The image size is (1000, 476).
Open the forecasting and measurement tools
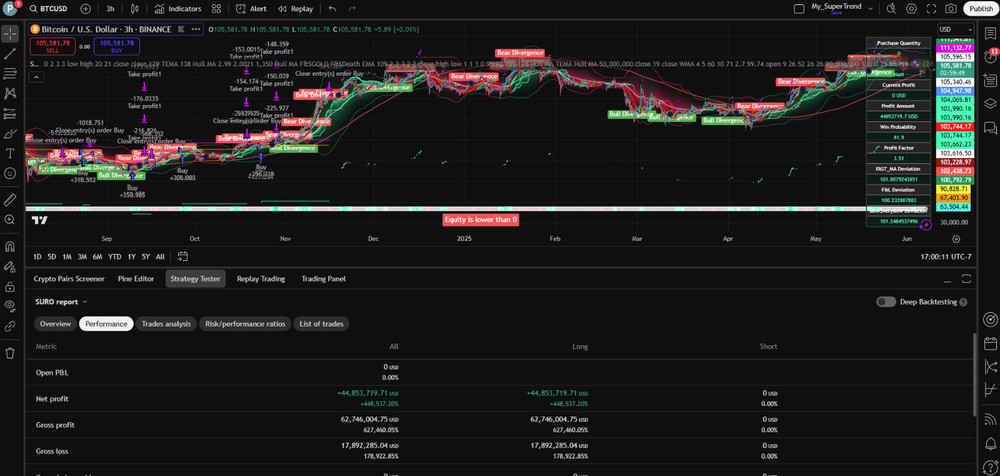[10, 114]
